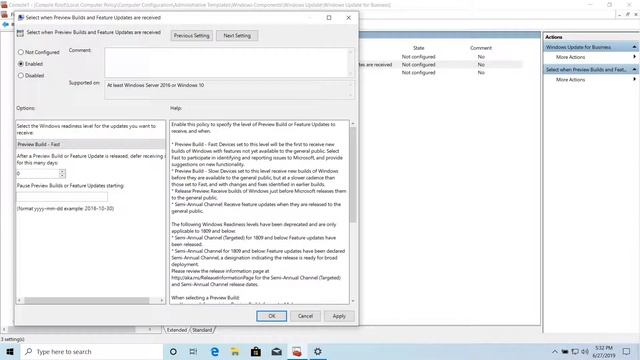Sort by the State column header
Screen dimensions: 640x360
[x=418, y=48]
